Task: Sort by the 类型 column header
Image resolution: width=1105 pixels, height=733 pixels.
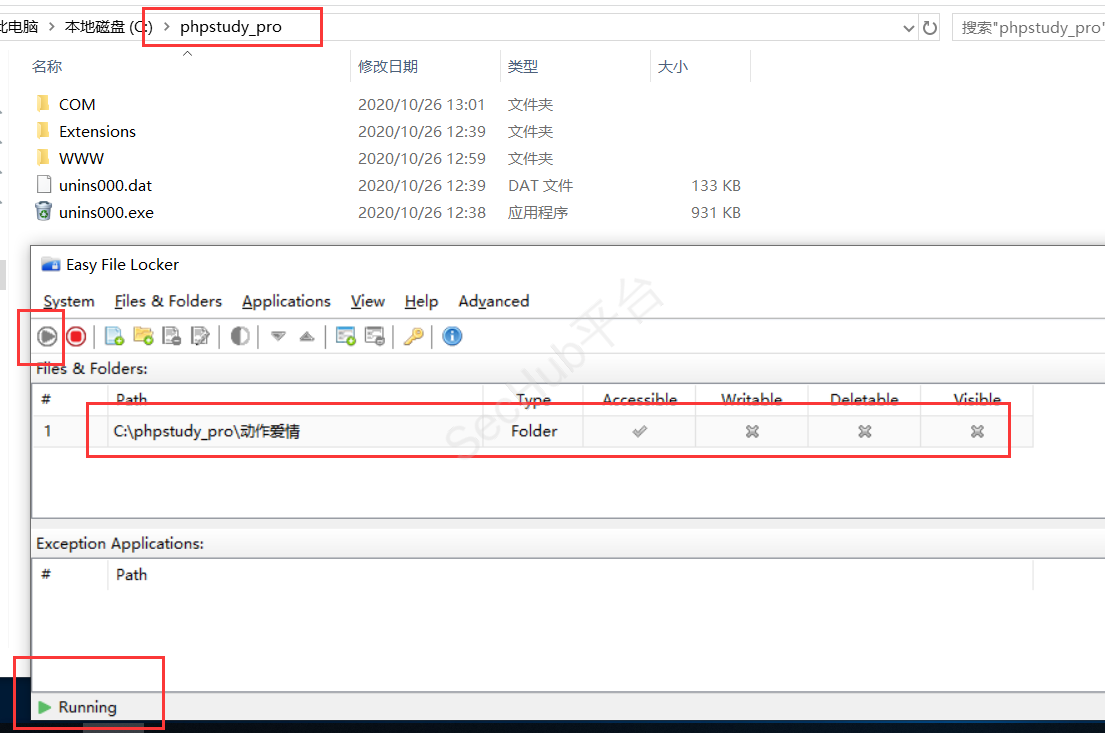Action: [x=523, y=66]
